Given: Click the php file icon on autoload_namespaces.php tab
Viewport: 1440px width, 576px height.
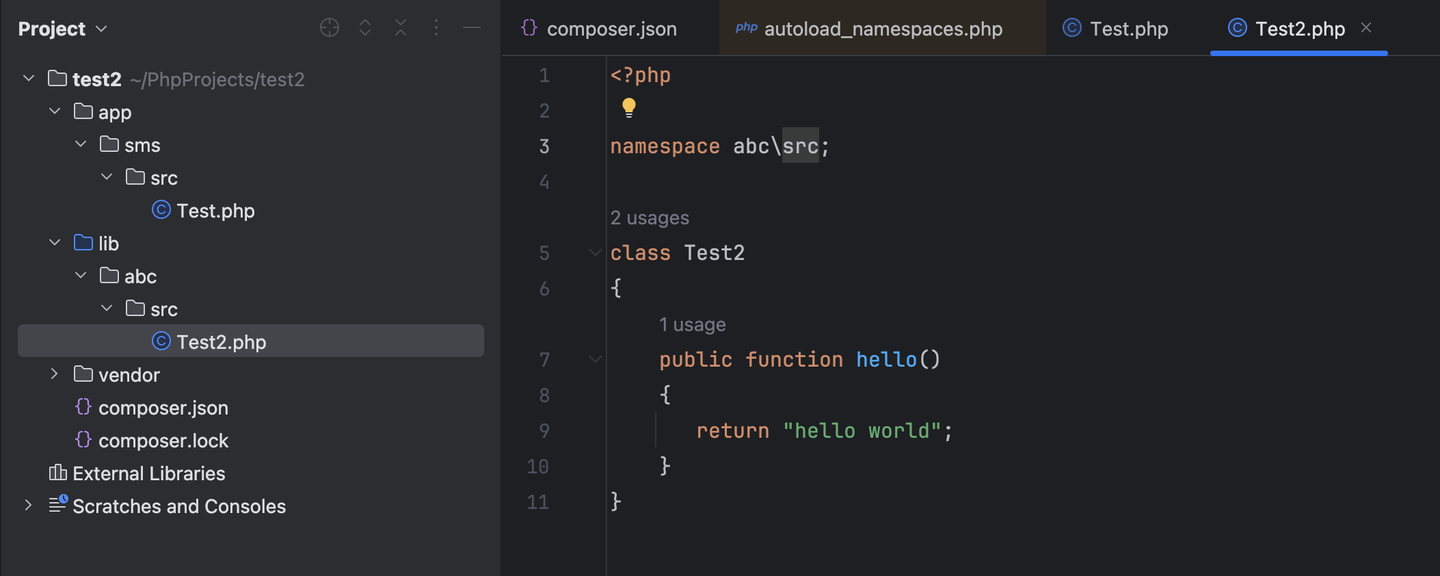Looking at the screenshot, I should pos(746,29).
